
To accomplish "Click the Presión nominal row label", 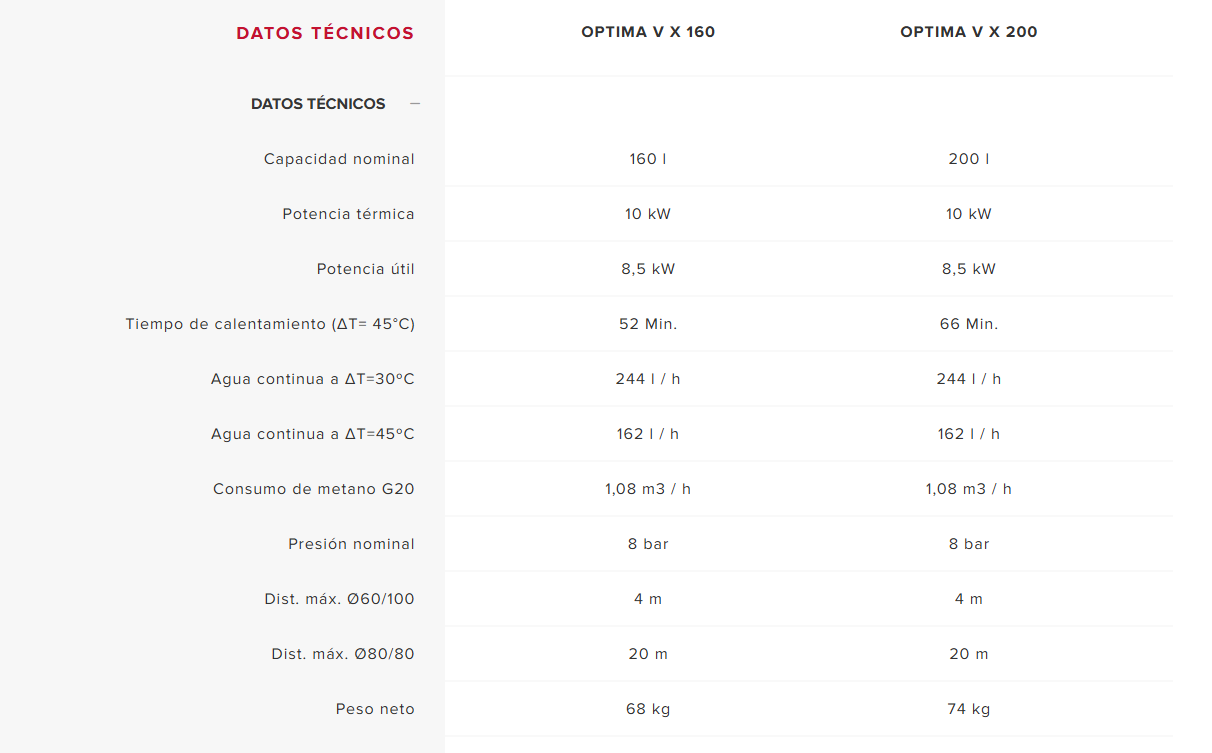I will (x=351, y=544).
